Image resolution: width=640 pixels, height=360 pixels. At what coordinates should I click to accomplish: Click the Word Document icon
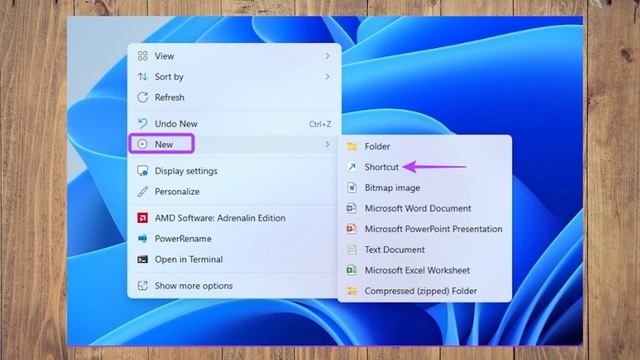[x=351, y=208]
